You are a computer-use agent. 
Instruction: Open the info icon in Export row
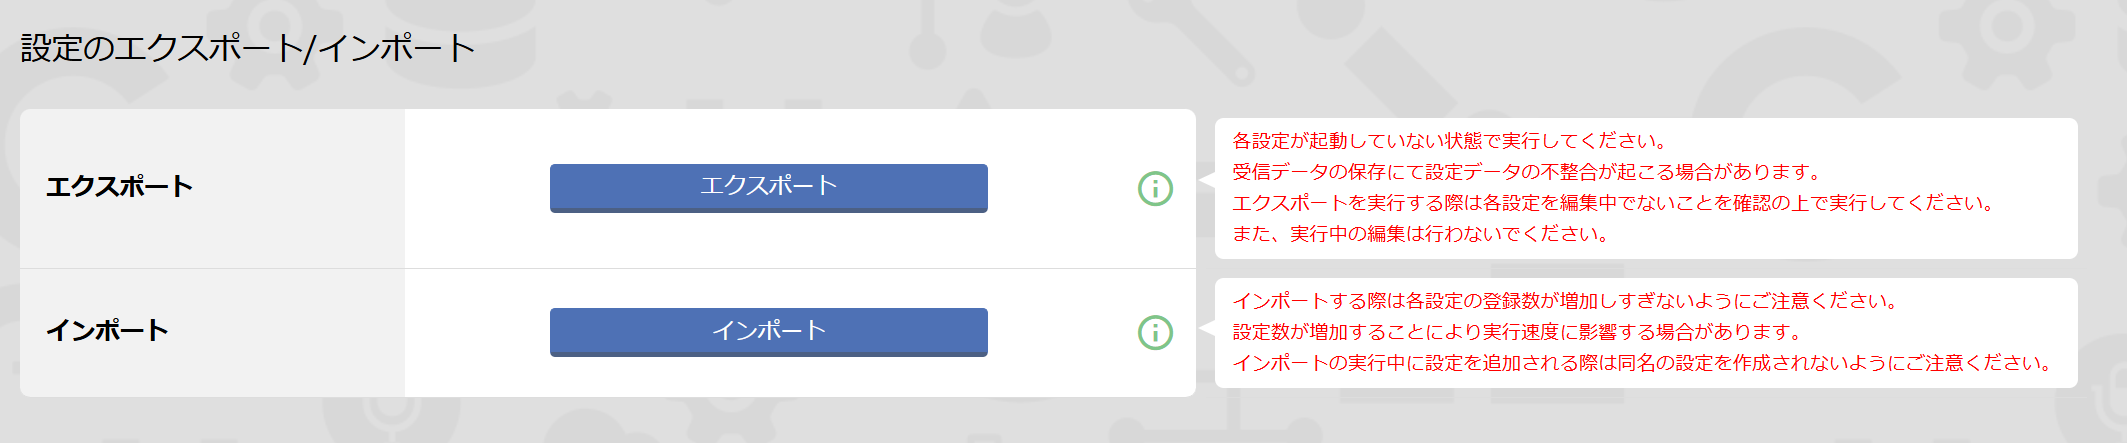tap(1155, 188)
